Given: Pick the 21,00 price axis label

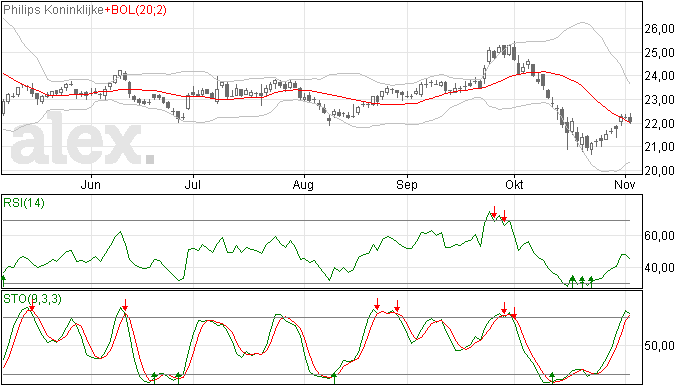Looking at the screenshot, I should pyautogui.click(x=660, y=147).
